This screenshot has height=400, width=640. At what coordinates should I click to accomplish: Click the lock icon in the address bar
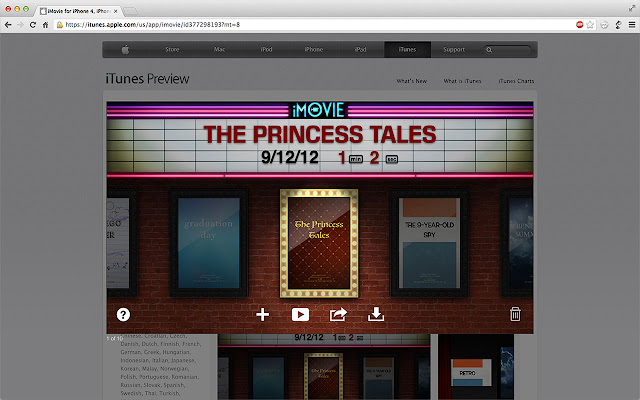[60, 25]
